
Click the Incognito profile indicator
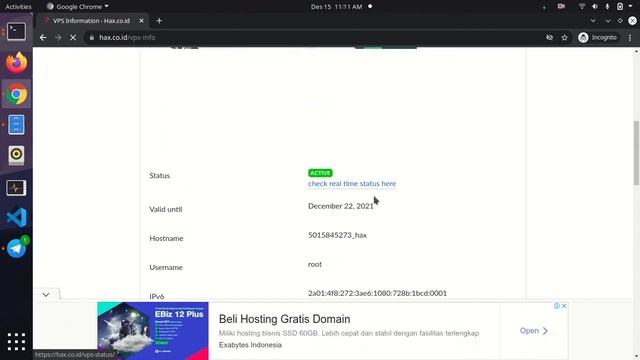pos(598,38)
